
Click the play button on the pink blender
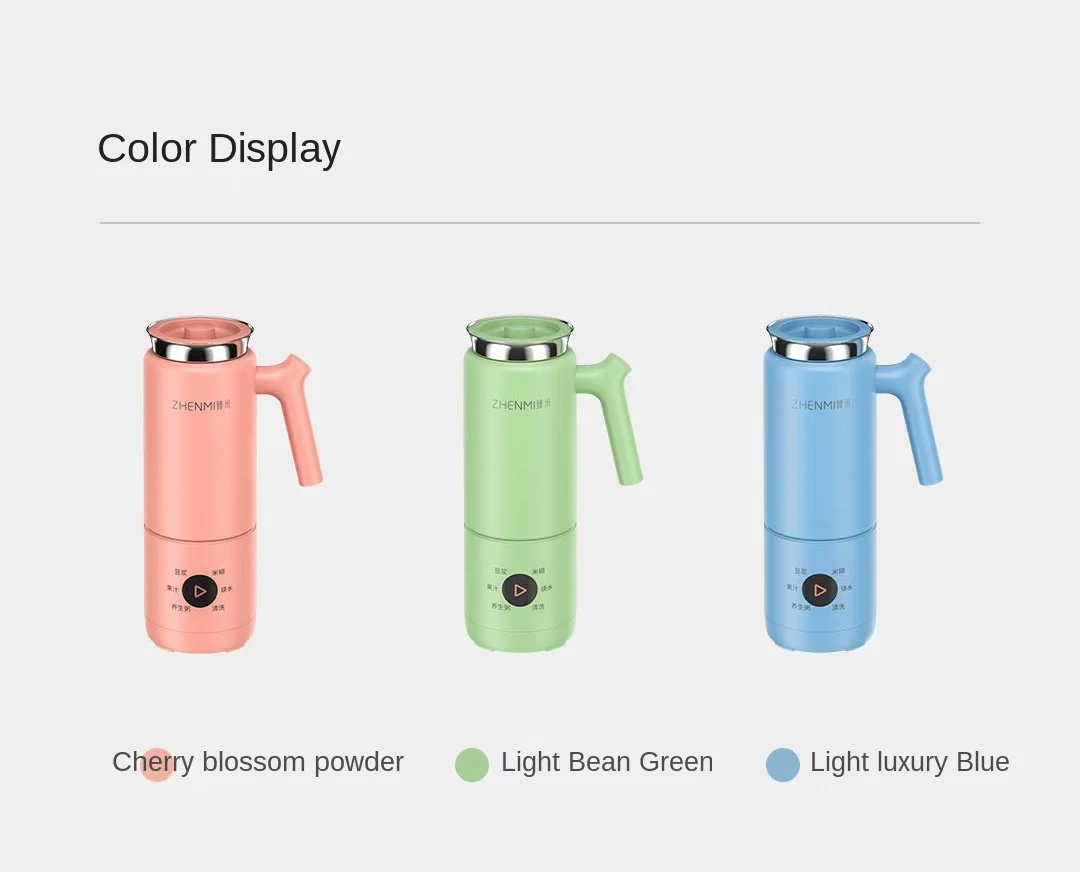pos(200,591)
